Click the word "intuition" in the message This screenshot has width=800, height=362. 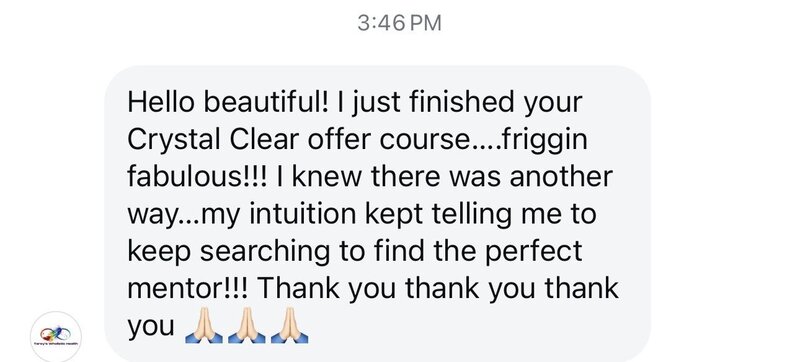pyautogui.click(x=303, y=214)
